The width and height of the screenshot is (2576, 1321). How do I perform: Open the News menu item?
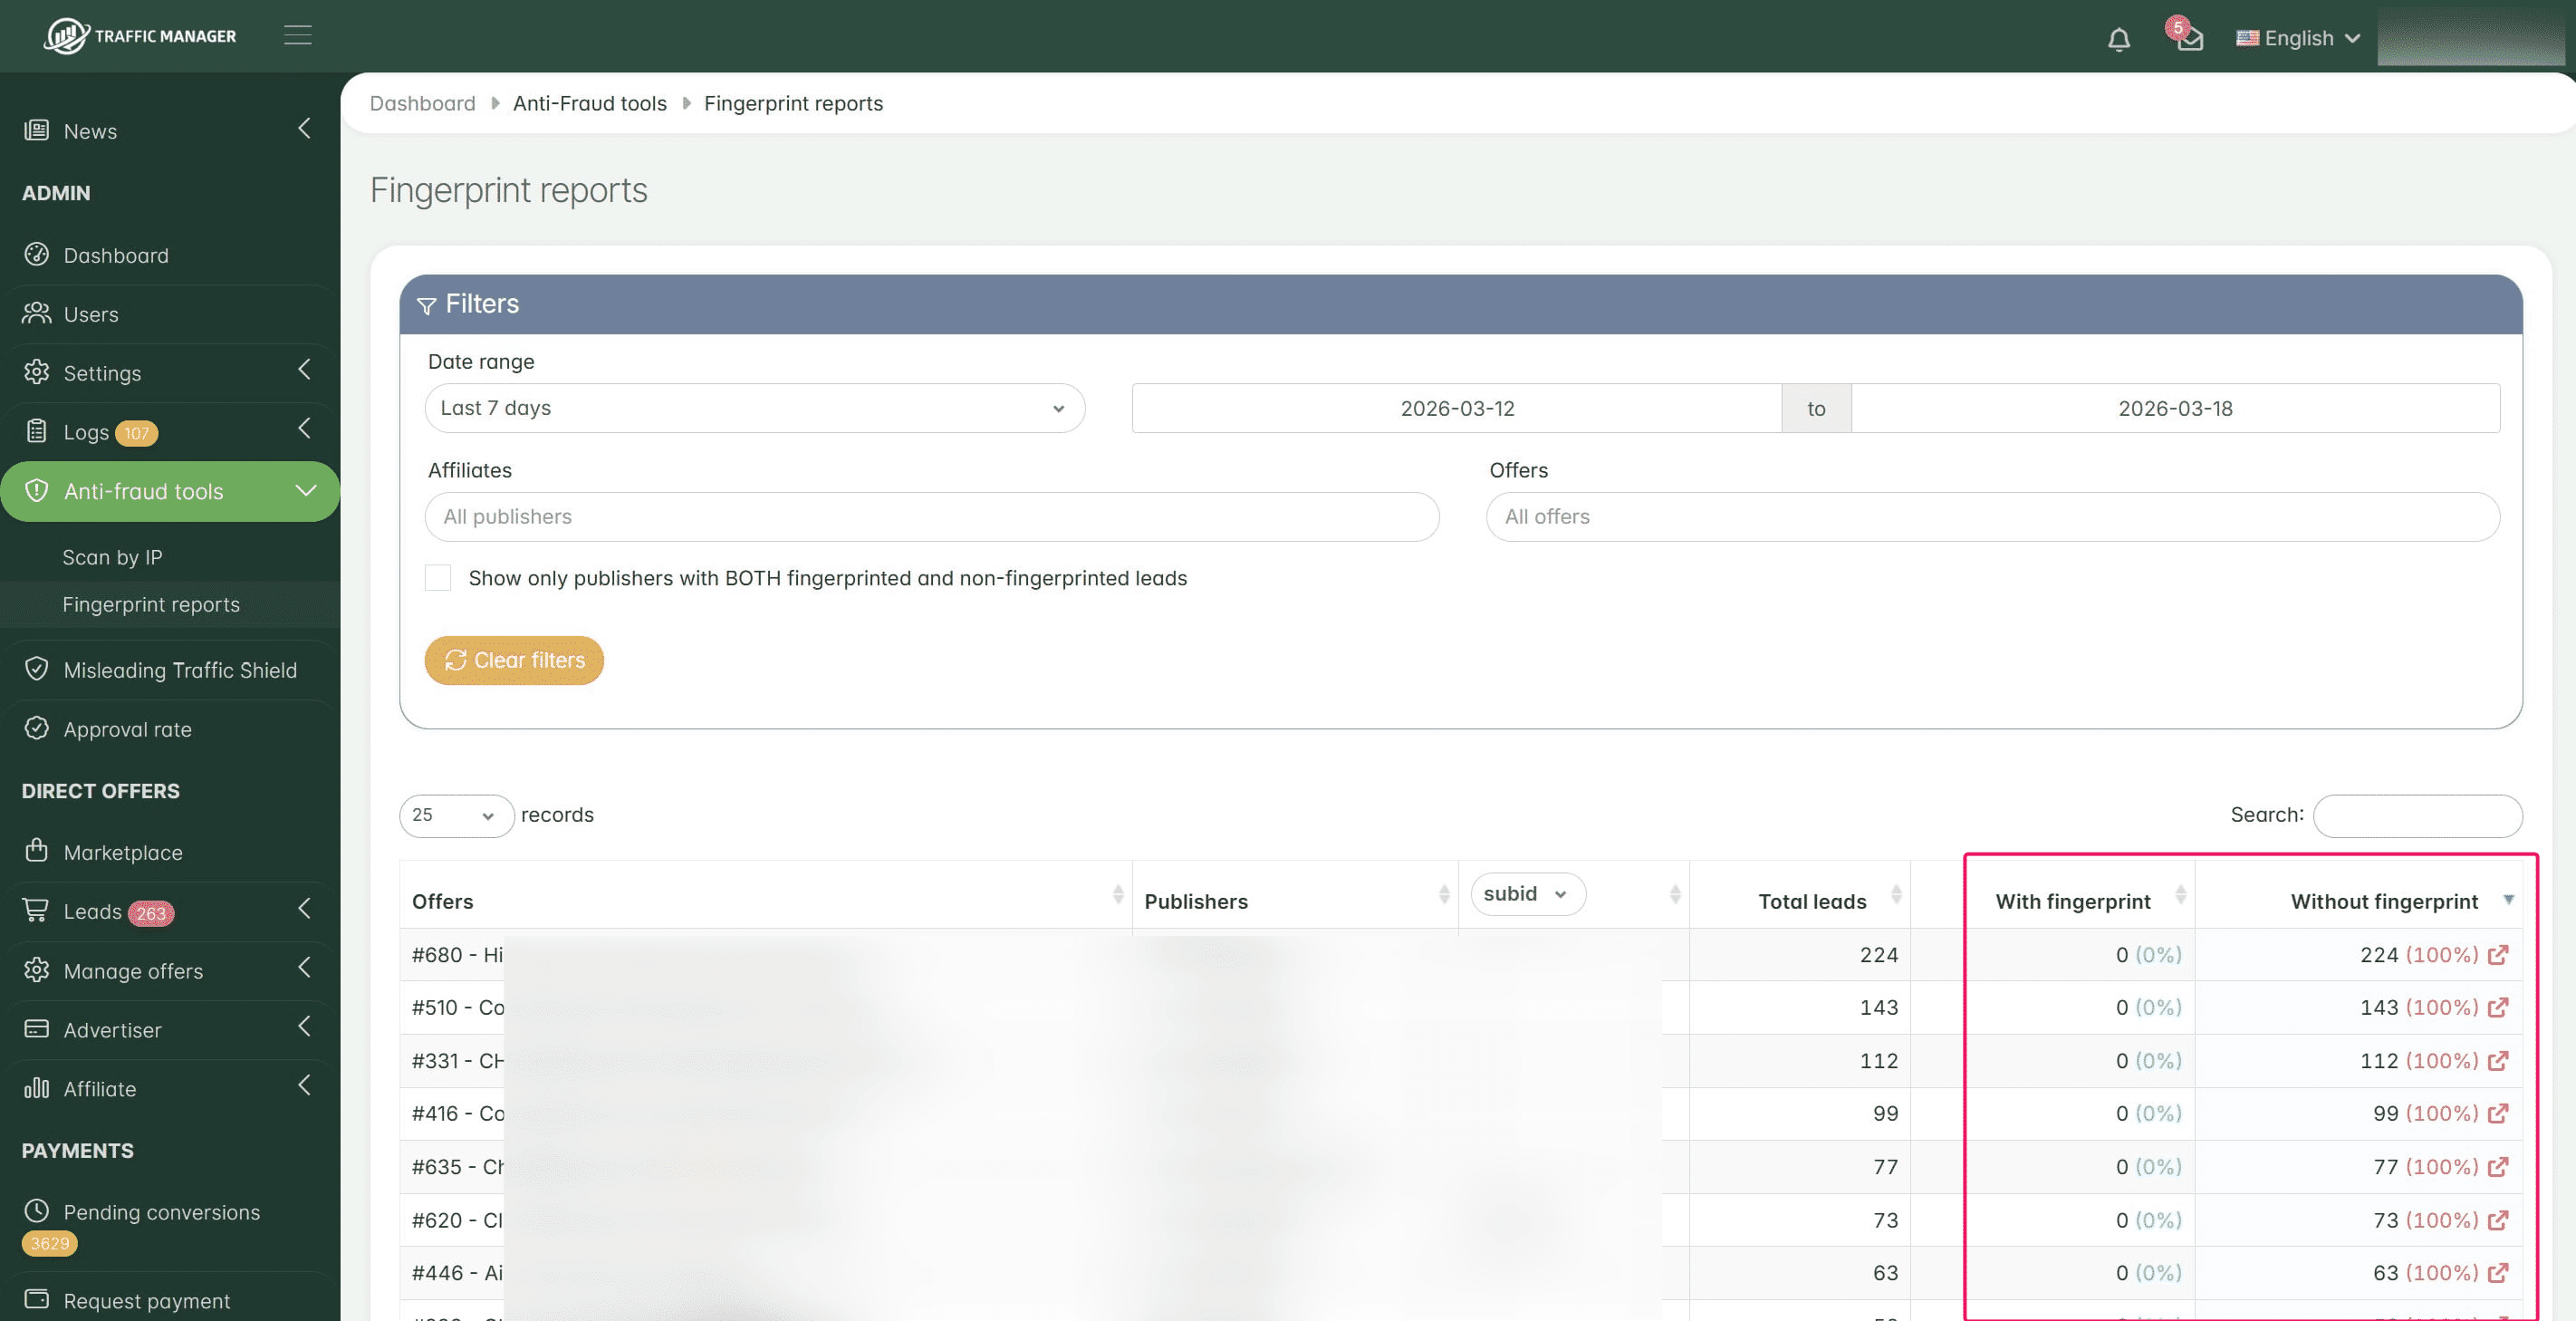[x=90, y=131]
